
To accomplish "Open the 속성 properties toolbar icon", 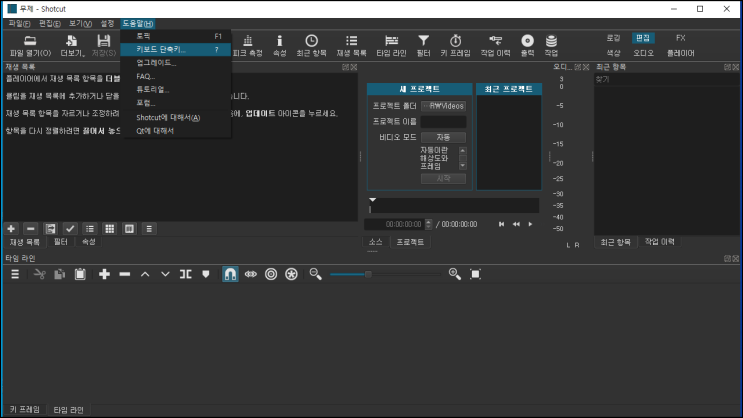I will pyautogui.click(x=280, y=46).
